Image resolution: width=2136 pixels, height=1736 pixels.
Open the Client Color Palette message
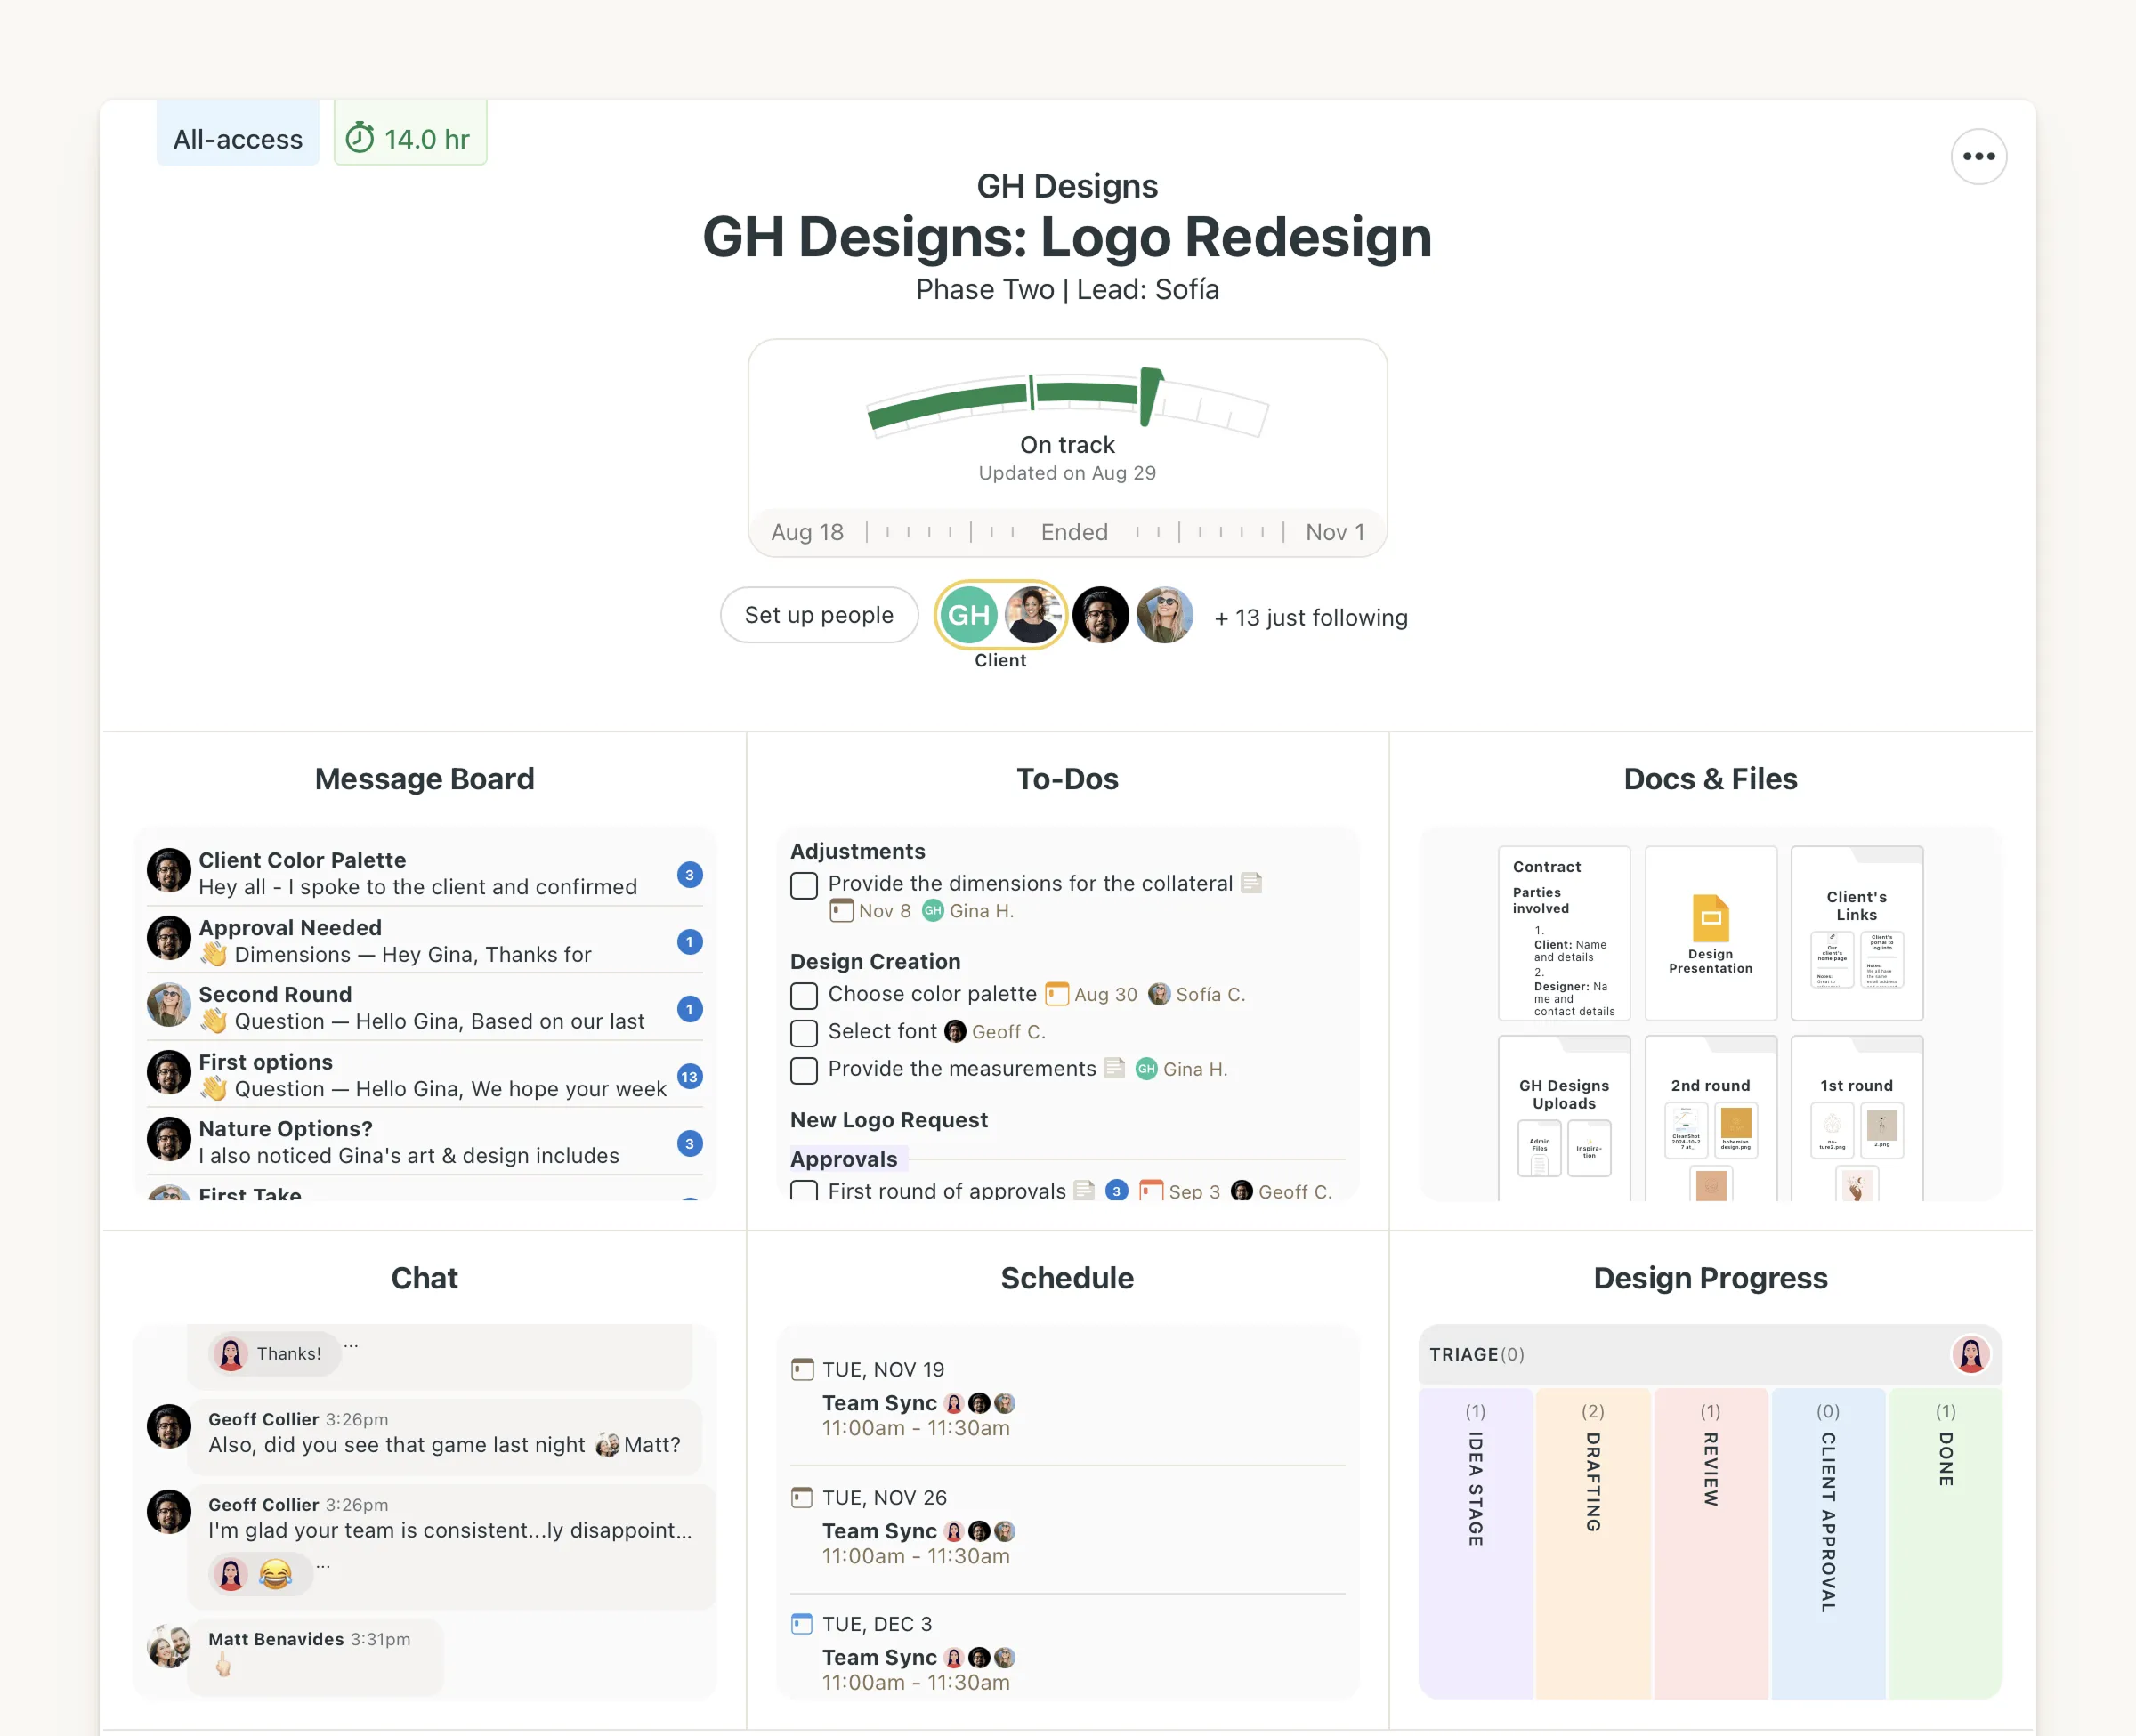coord(424,872)
